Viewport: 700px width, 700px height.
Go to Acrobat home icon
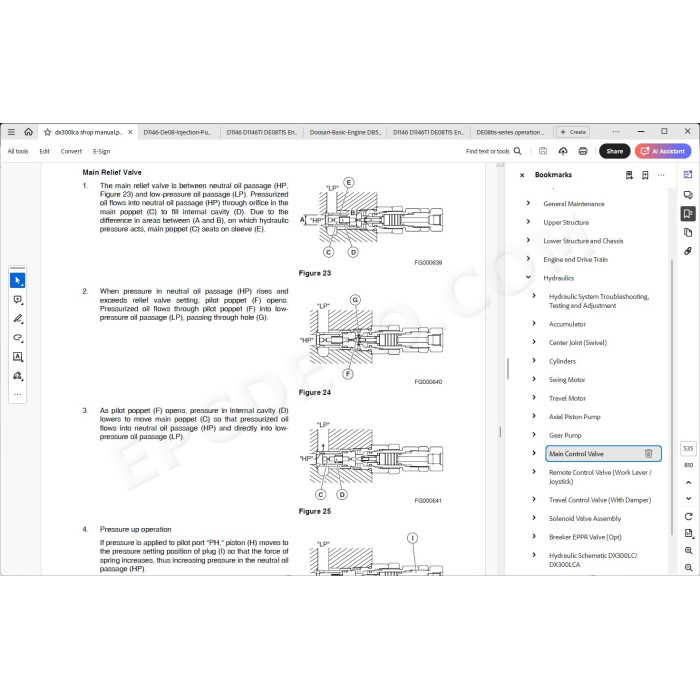coord(29,132)
